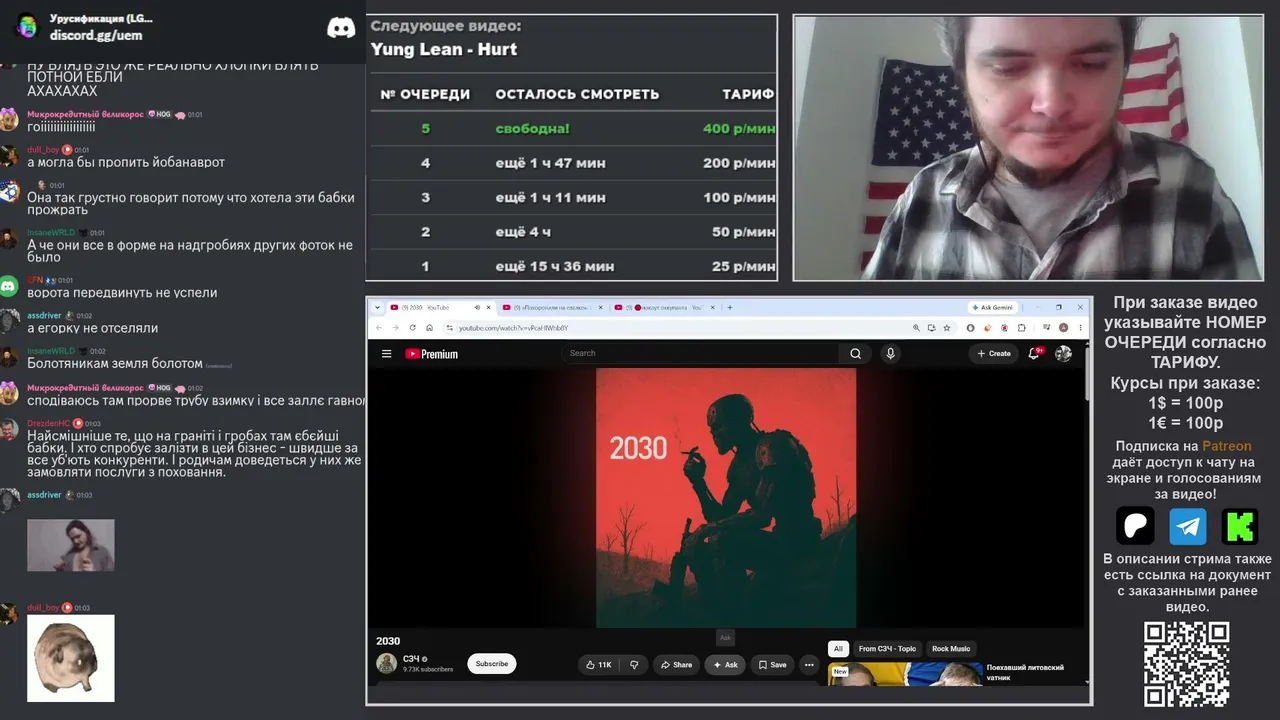Click DresdenHC's username in chat
Image resolution: width=1280 pixels, height=720 pixels.
[x=48, y=424]
